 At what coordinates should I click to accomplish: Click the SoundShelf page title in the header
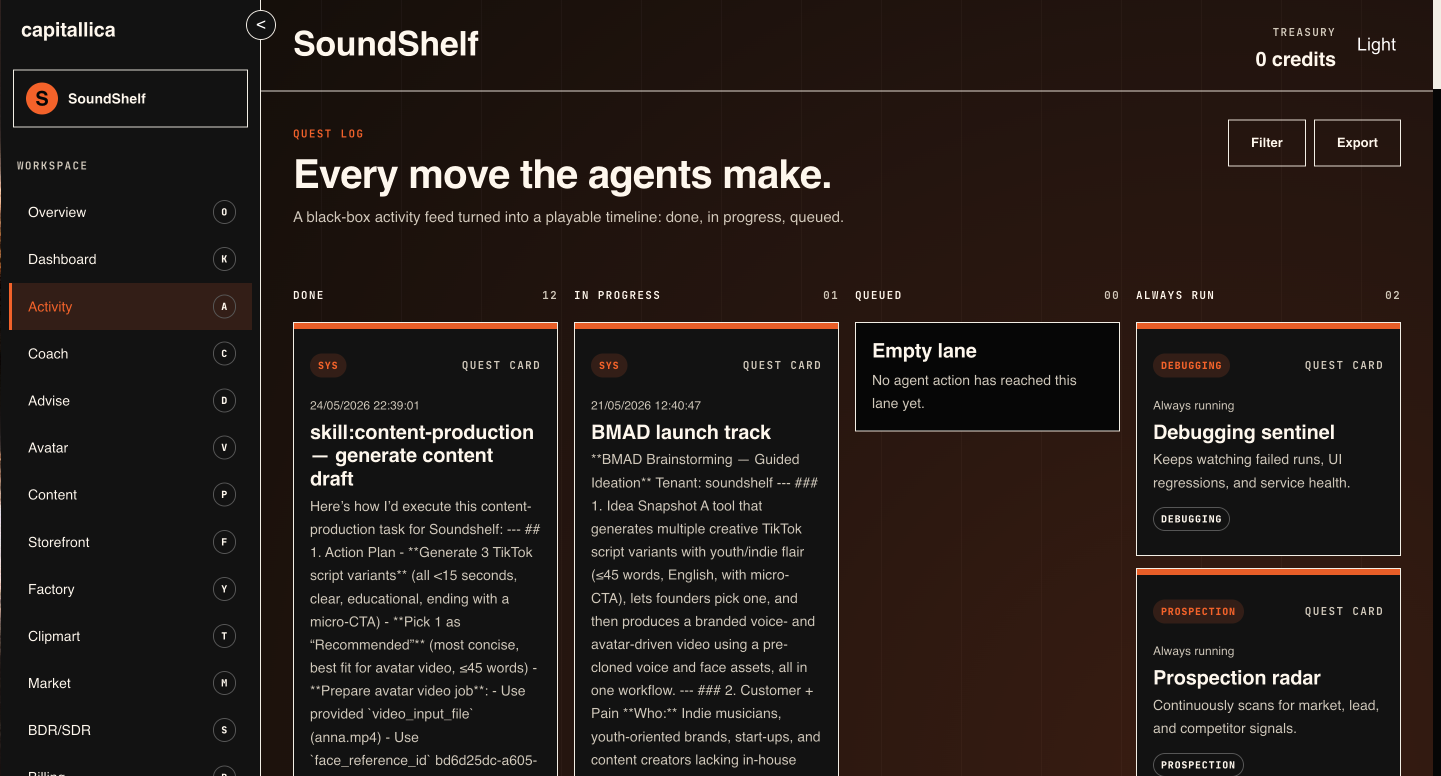[x=386, y=44]
